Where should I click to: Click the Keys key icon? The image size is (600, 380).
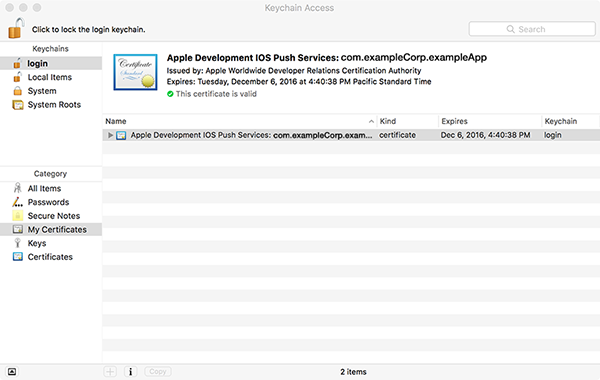(x=17, y=243)
